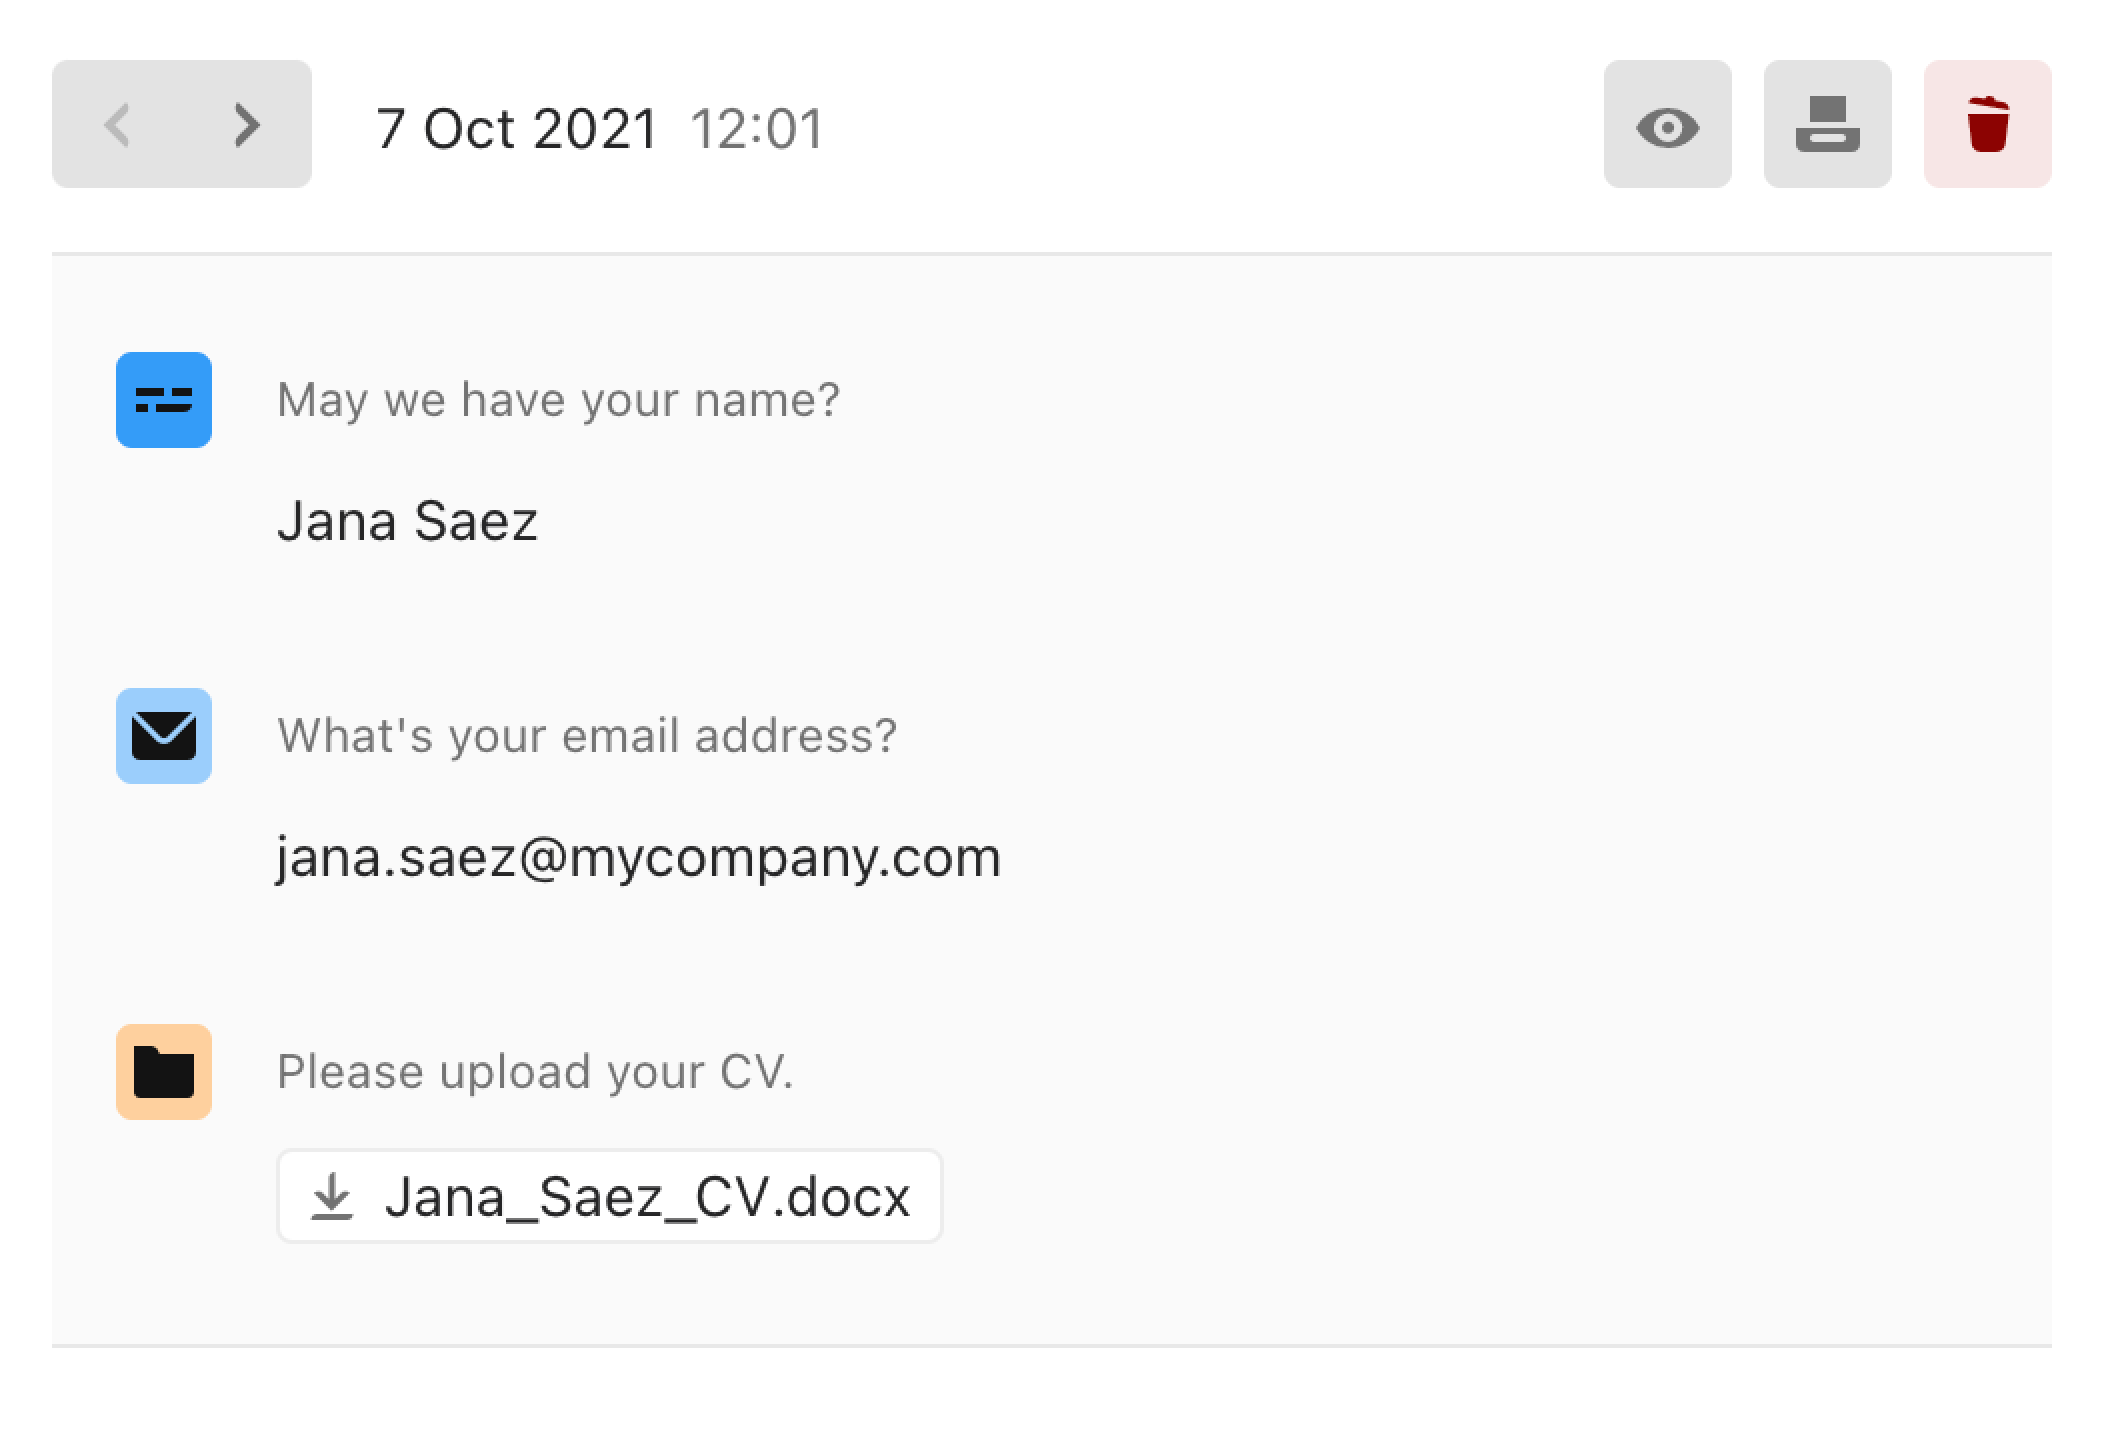The image size is (2112, 1432).
Task: Select the email jana.saez@mycompany.com
Action: point(638,858)
